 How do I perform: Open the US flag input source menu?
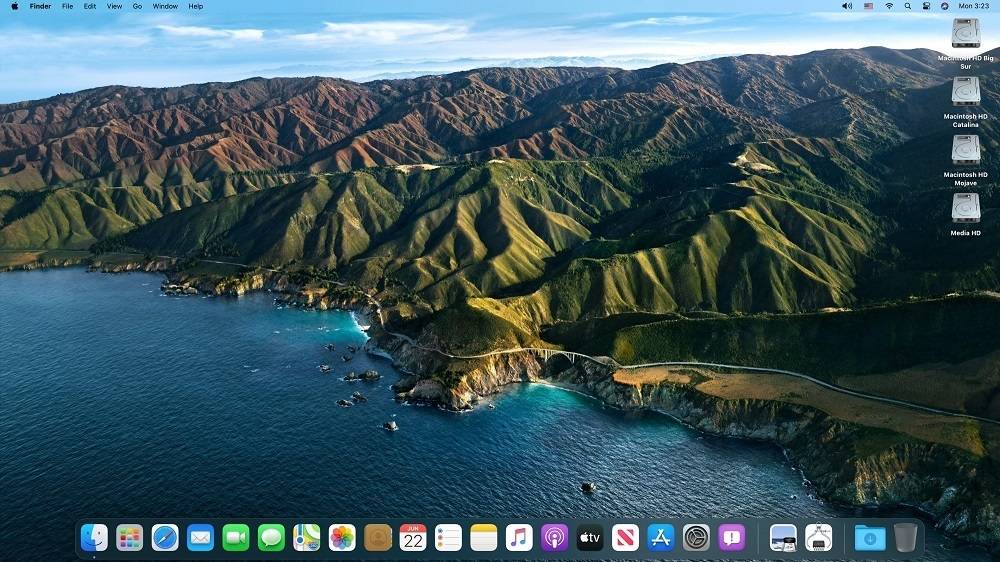(x=868, y=6)
